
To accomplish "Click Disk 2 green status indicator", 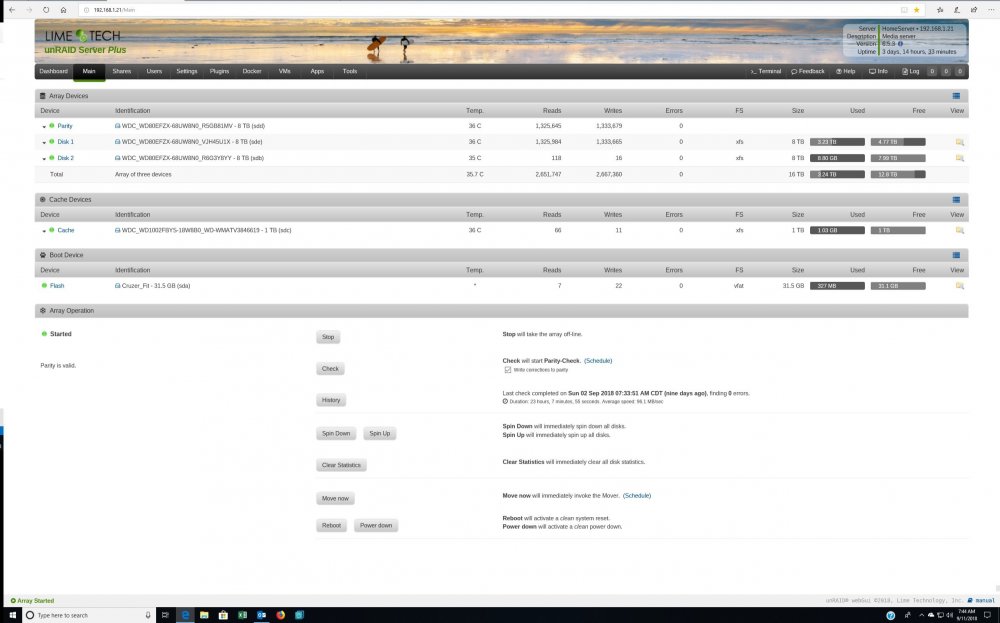I will pyautogui.click(x=52, y=158).
